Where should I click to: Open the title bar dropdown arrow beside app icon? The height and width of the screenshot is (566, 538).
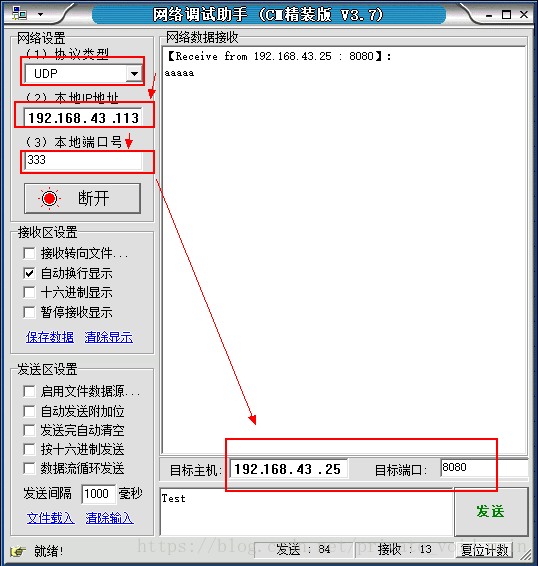pos(40,14)
